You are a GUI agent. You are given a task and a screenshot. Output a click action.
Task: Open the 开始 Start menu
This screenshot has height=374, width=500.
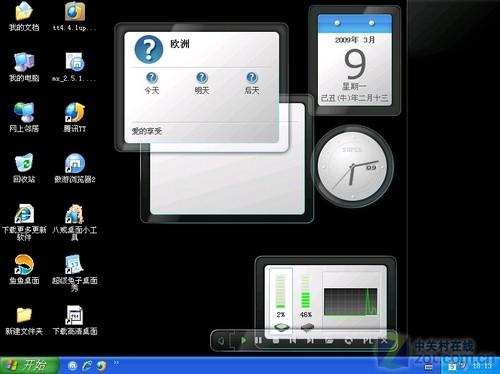(29, 365)
